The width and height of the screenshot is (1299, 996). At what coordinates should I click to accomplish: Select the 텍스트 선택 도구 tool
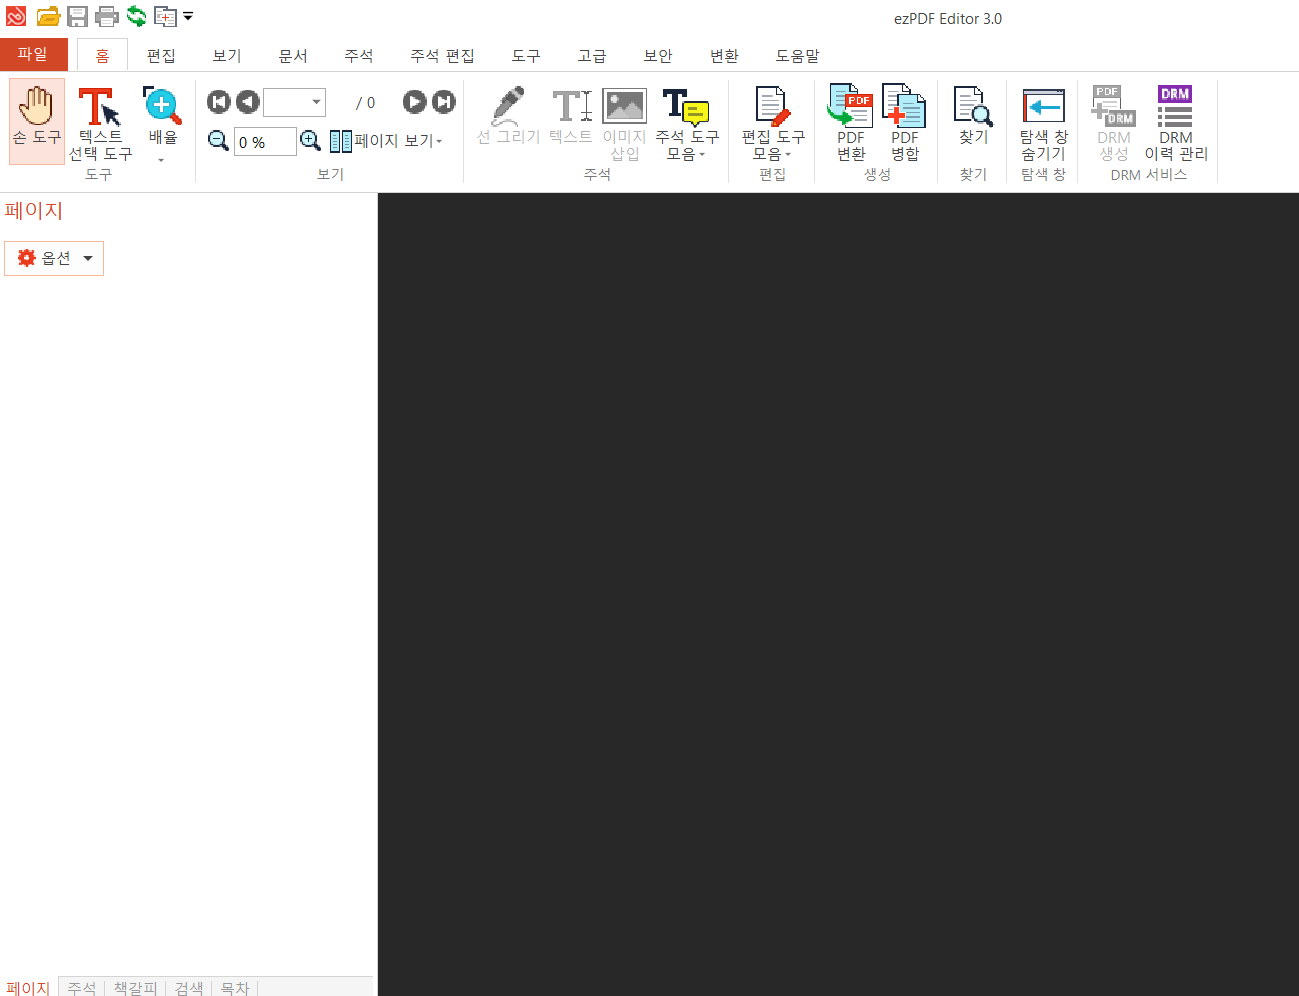point(100,124)
